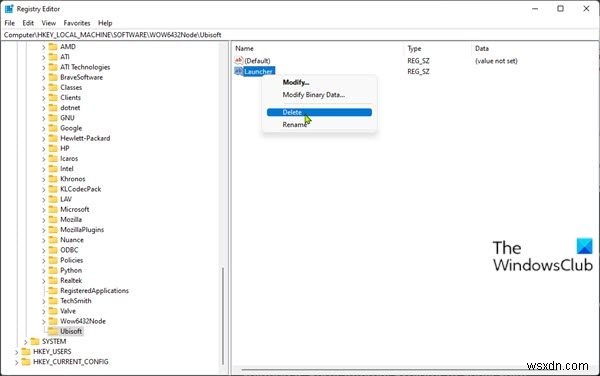
Task: Select the Icaros key label
Action: (69, 158)
